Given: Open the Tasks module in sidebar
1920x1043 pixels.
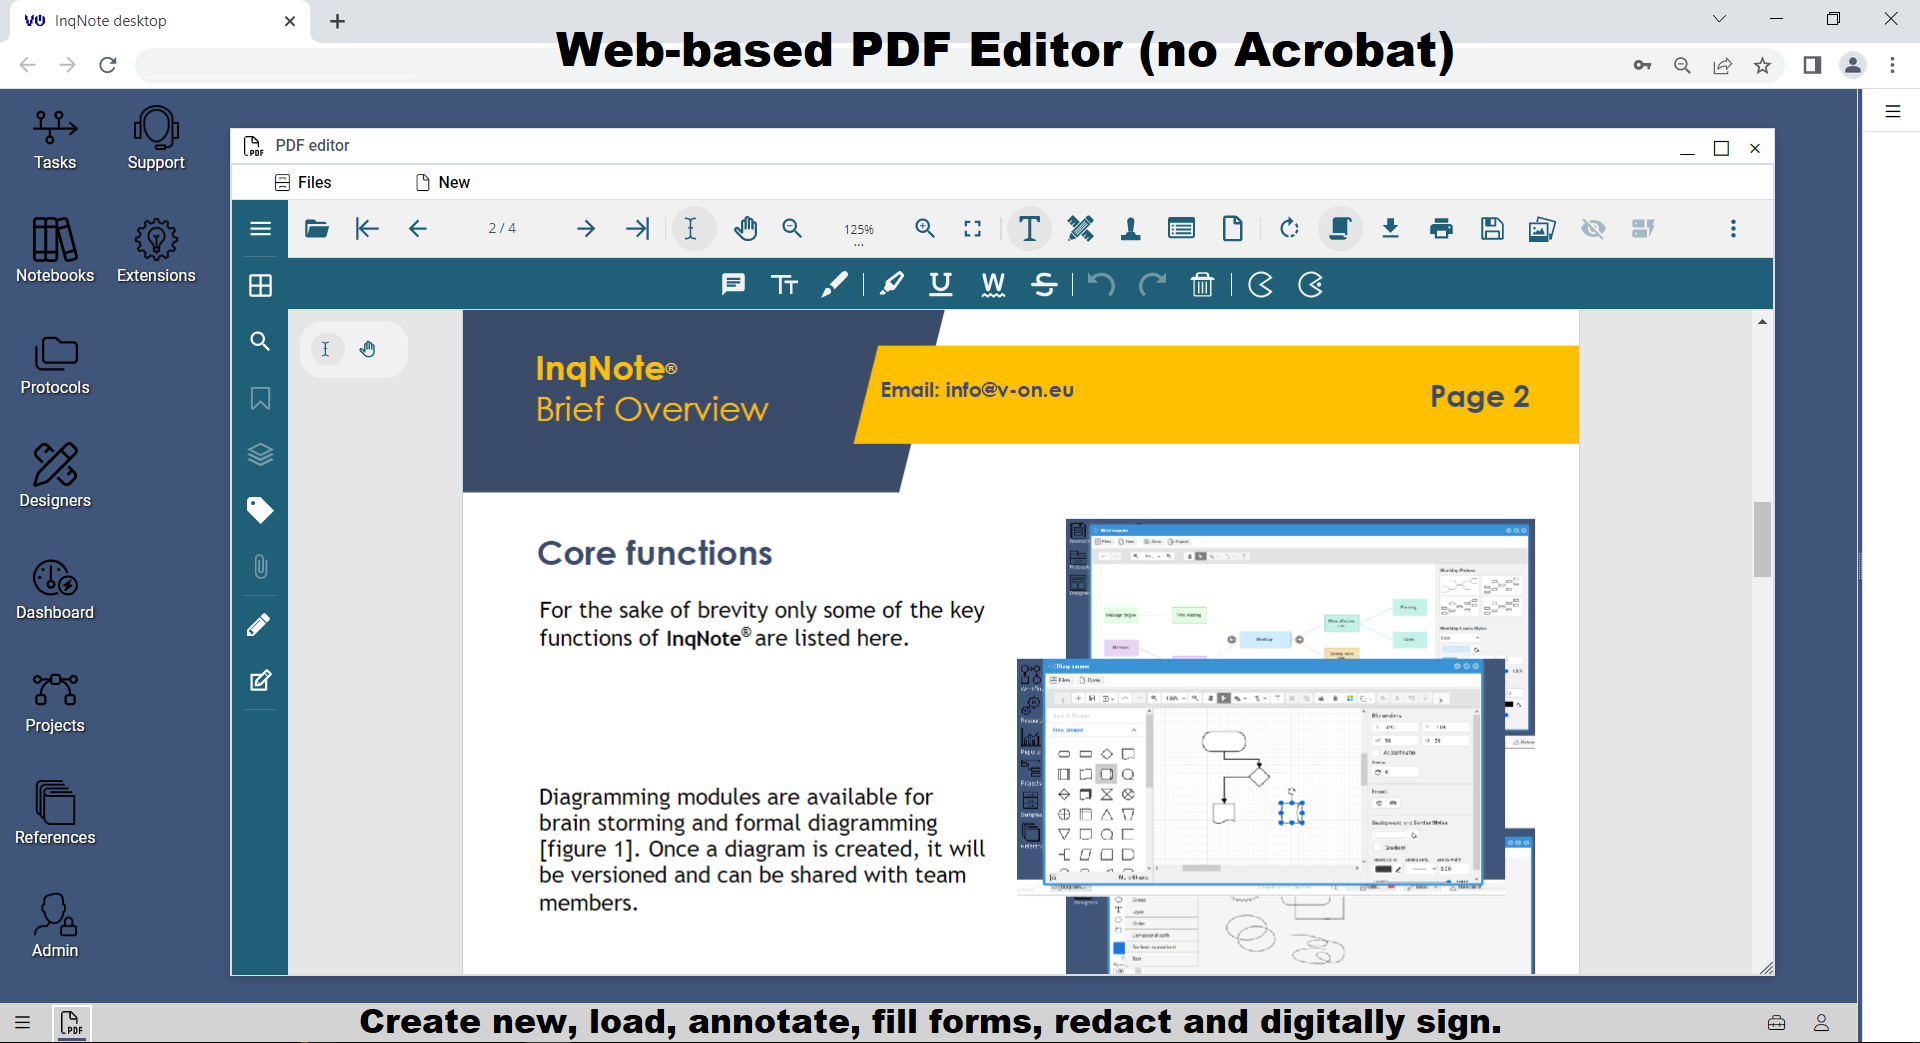Looking at the screenshot, I should (55, 140).
